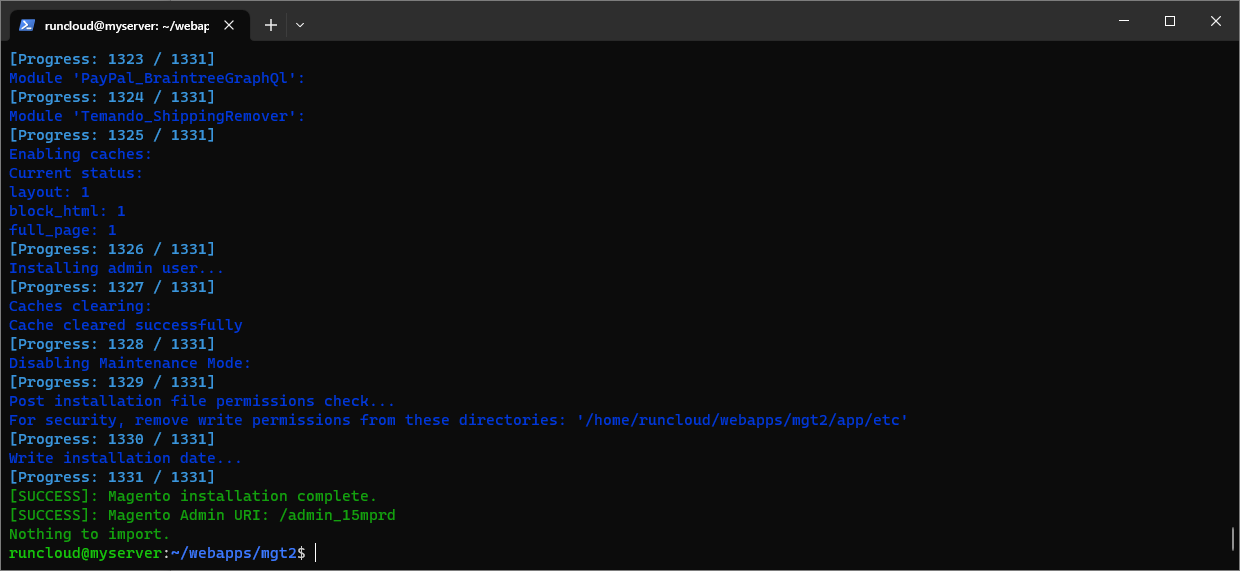
Task: Click the 'Write installation date...' line
Action: pos(126,458)
